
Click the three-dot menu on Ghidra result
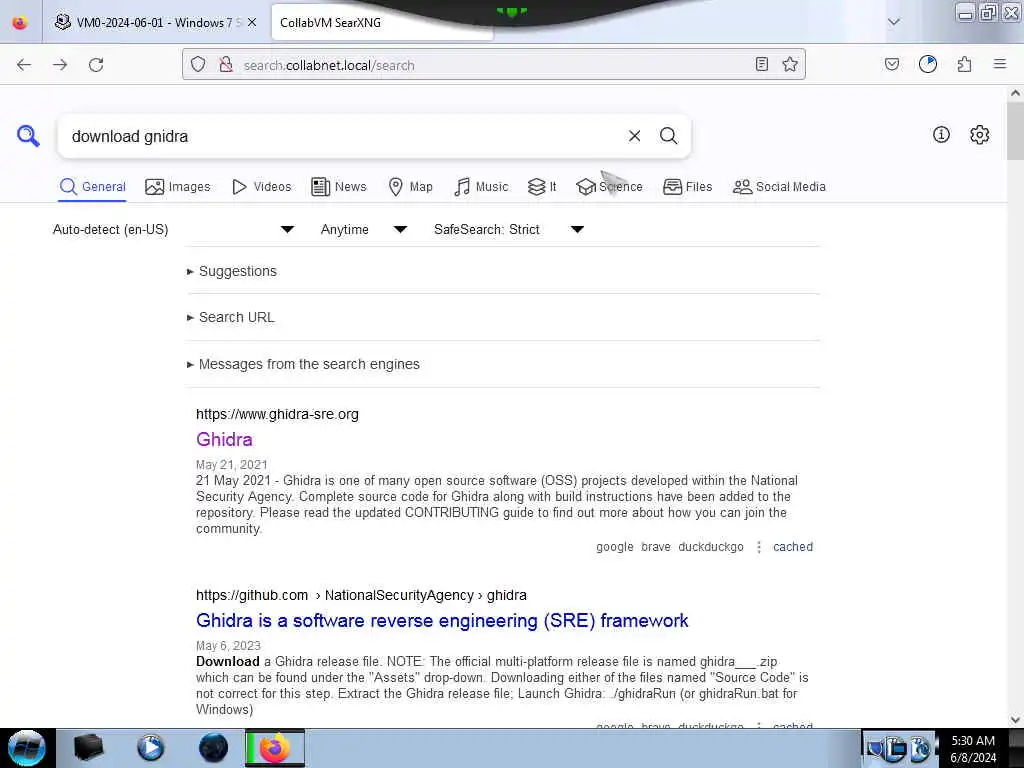click(x=759, y=547)
